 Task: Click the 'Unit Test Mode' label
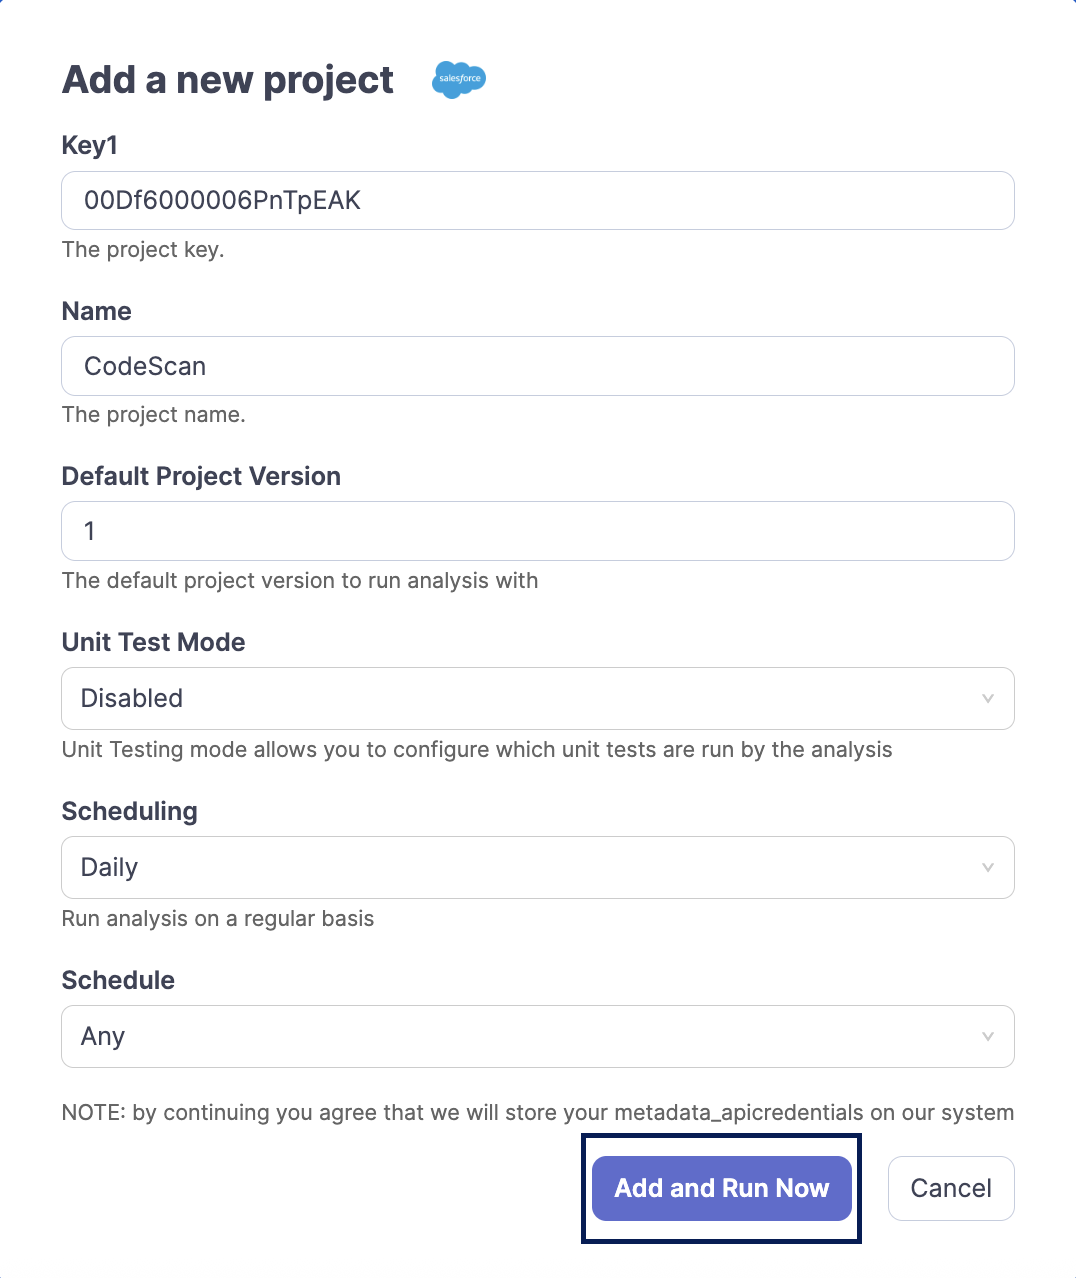pos(153,642)
